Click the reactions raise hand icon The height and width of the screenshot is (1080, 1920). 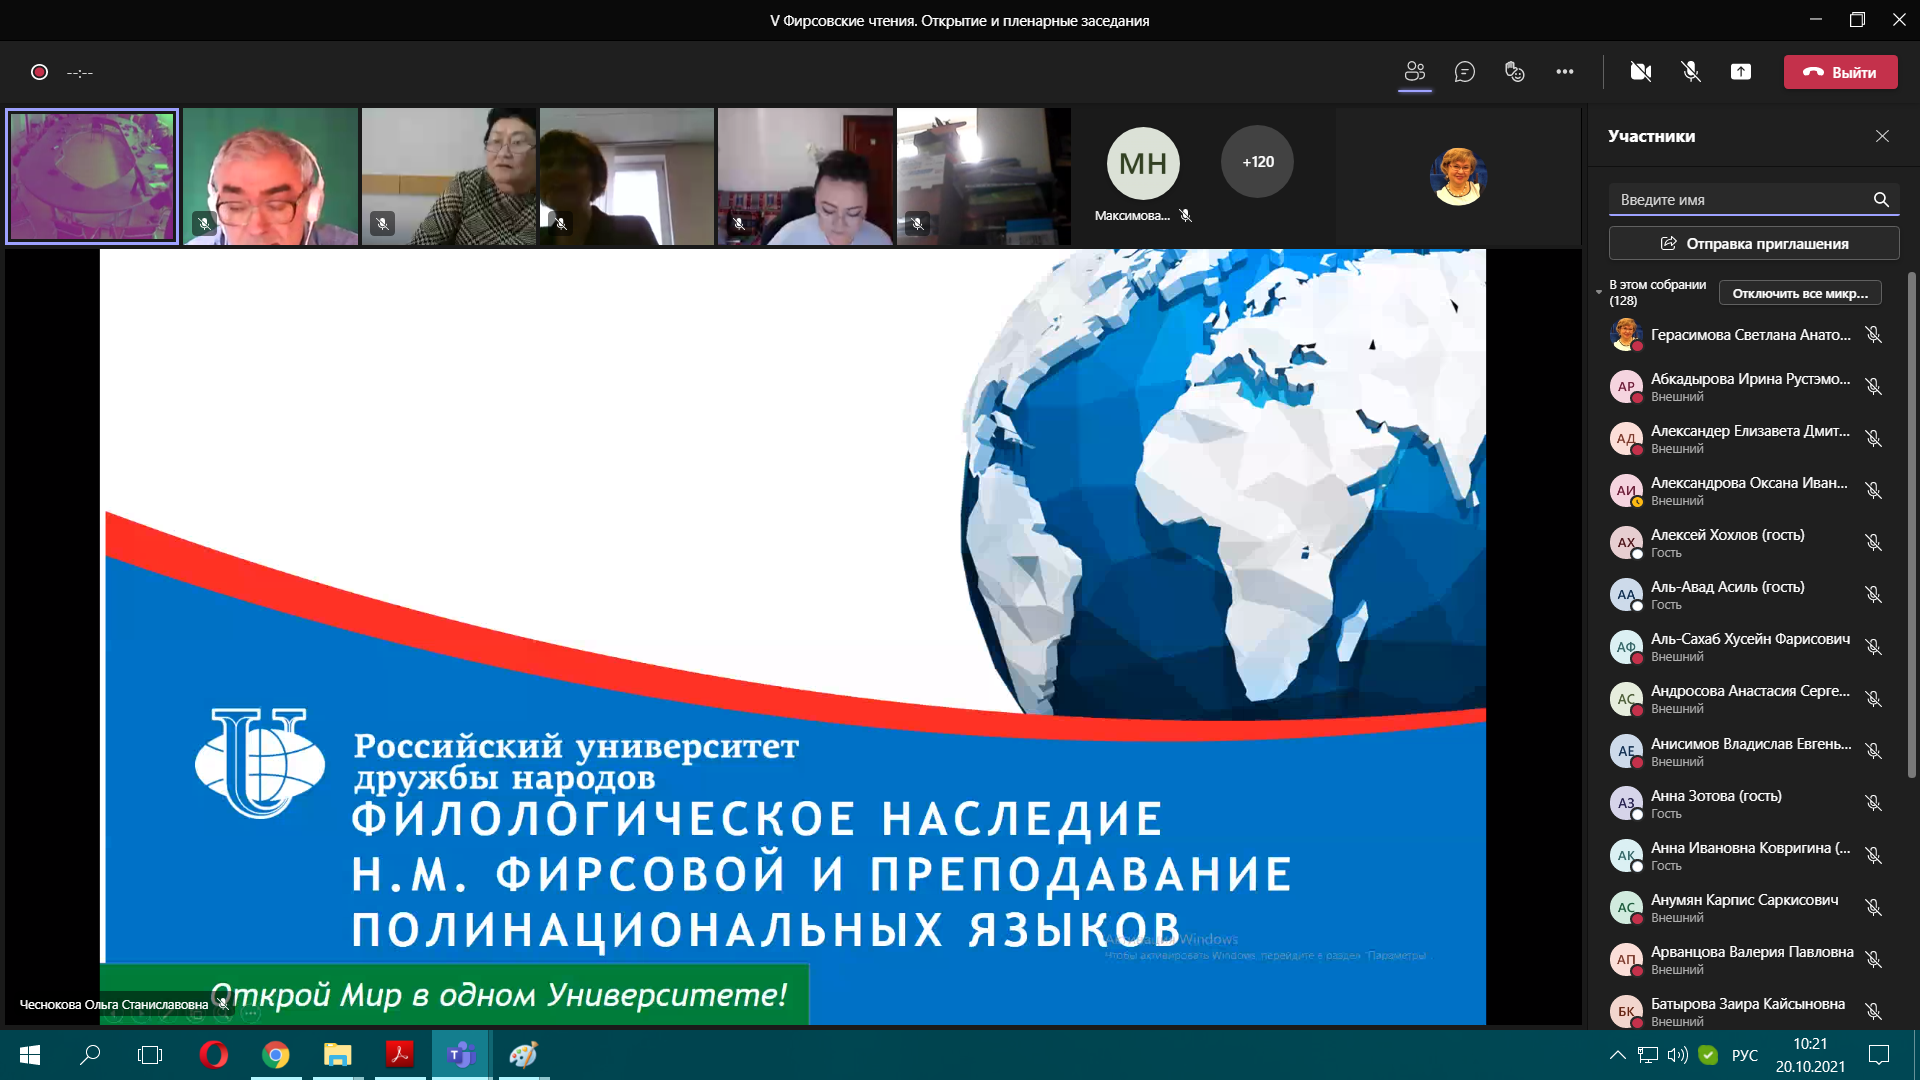(x=1514, y=72)
